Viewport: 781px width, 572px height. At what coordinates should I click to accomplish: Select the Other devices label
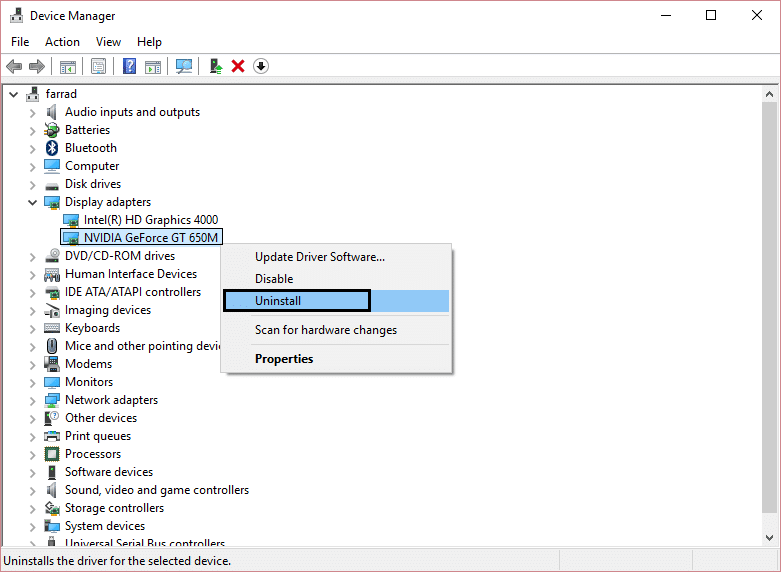[101, 418]
